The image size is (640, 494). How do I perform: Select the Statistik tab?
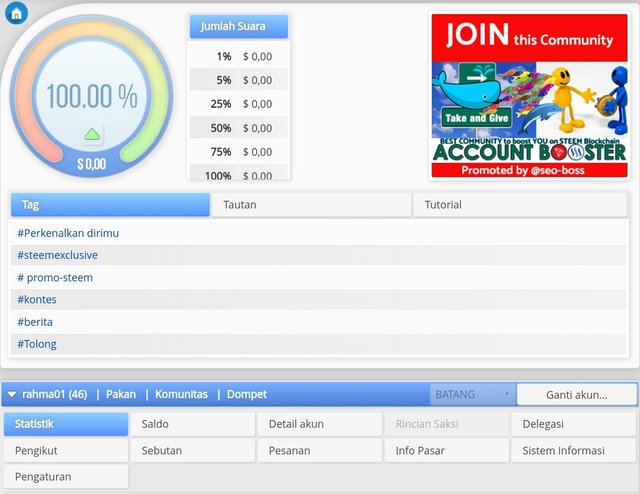pos(66,424)
